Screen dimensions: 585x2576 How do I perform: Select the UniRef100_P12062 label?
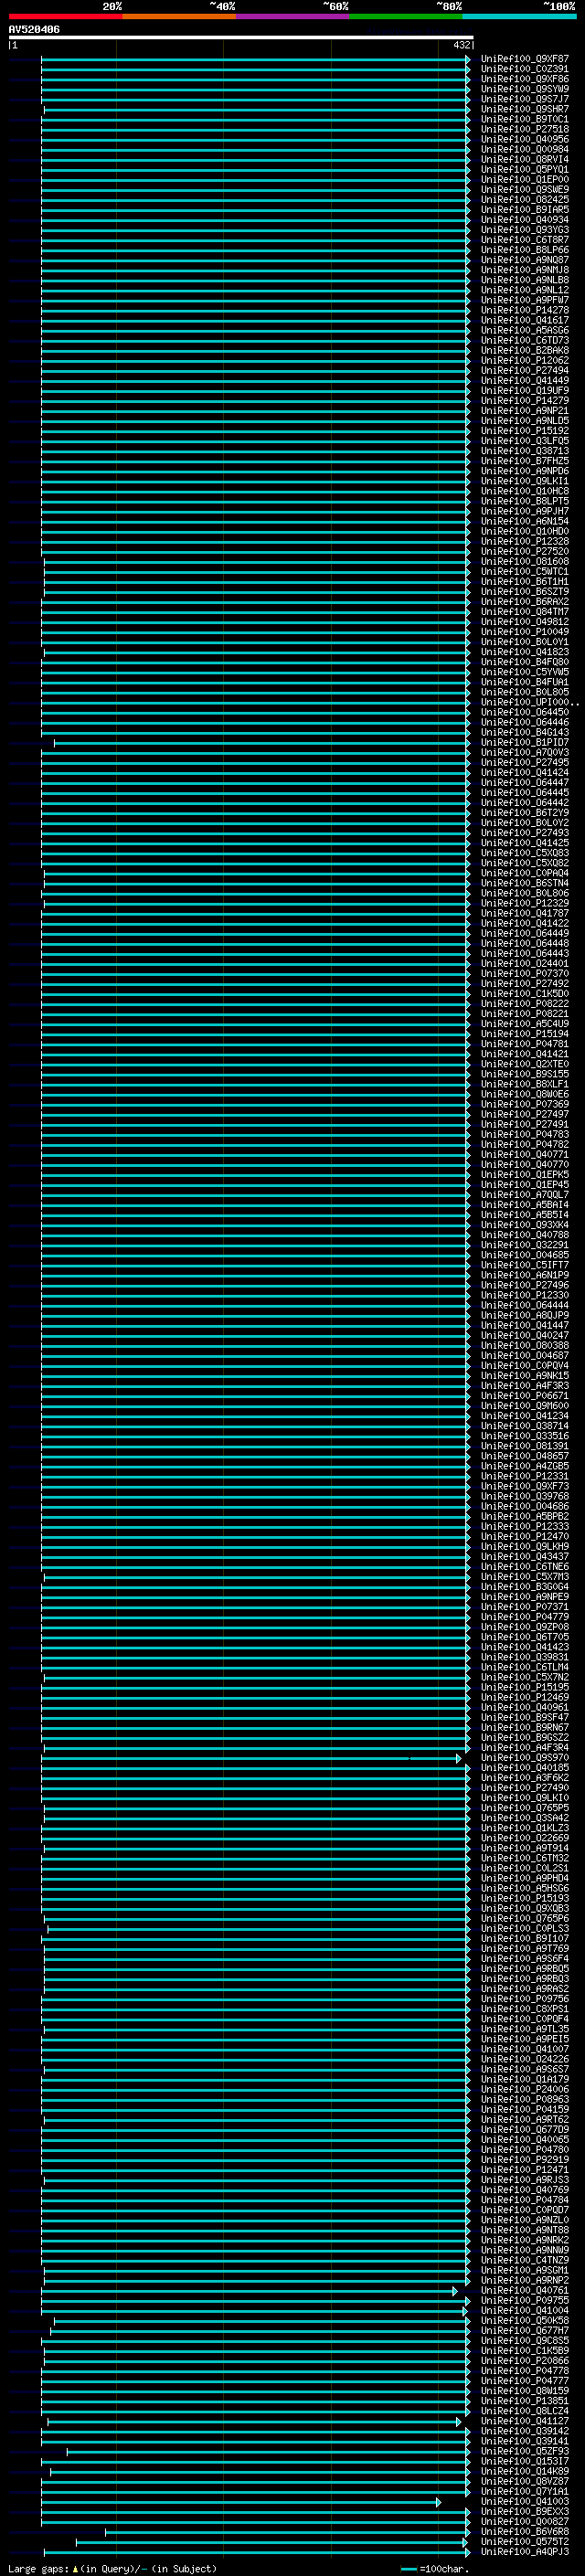pos(525,360)
